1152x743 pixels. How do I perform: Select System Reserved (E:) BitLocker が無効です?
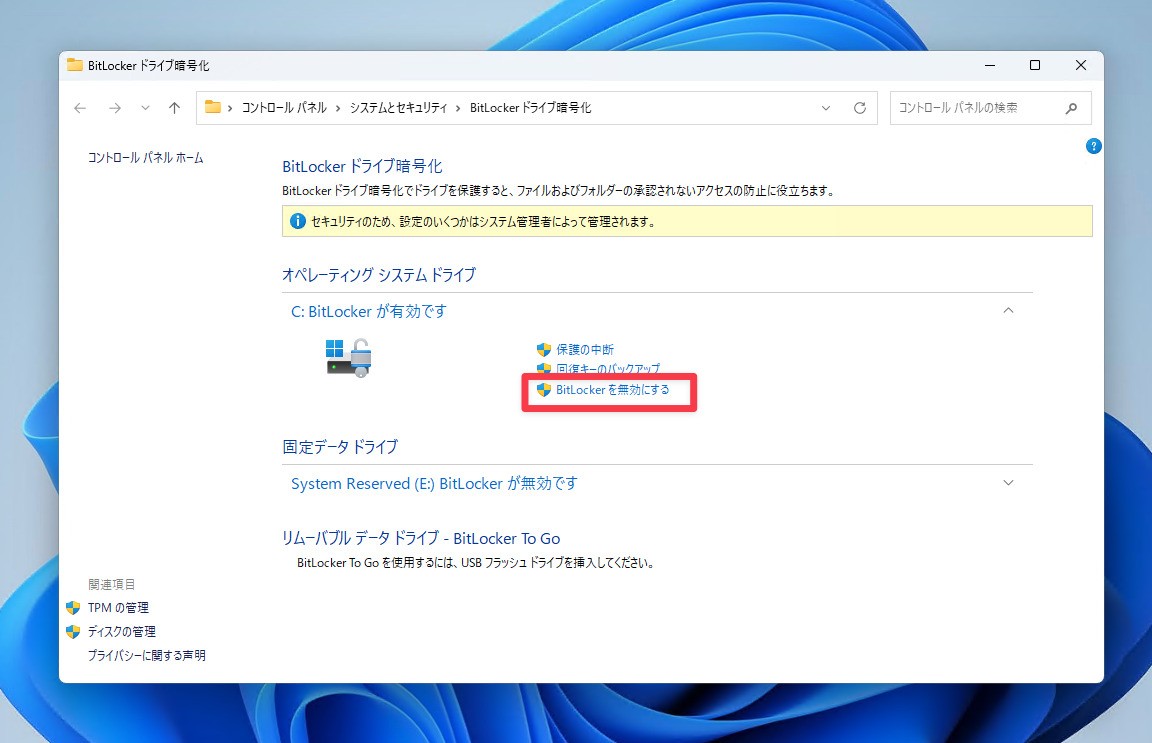pyautogui.click(x=434, y=484)
